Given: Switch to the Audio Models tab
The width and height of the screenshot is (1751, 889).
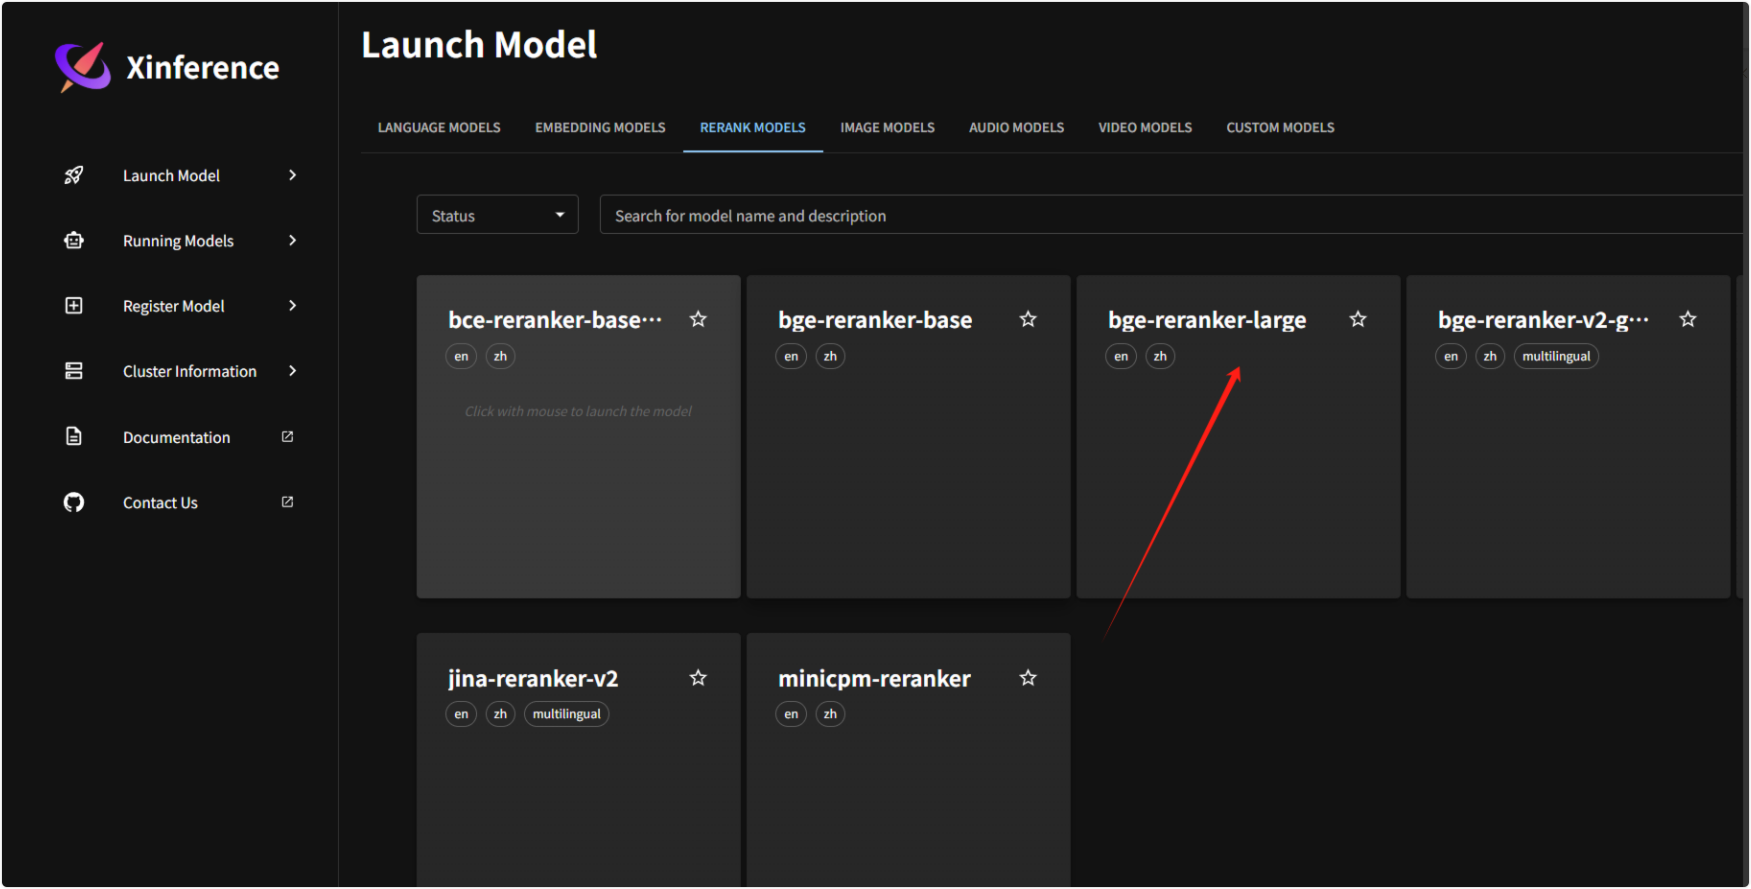Looking at the screenshot, I should point(1016,128).
